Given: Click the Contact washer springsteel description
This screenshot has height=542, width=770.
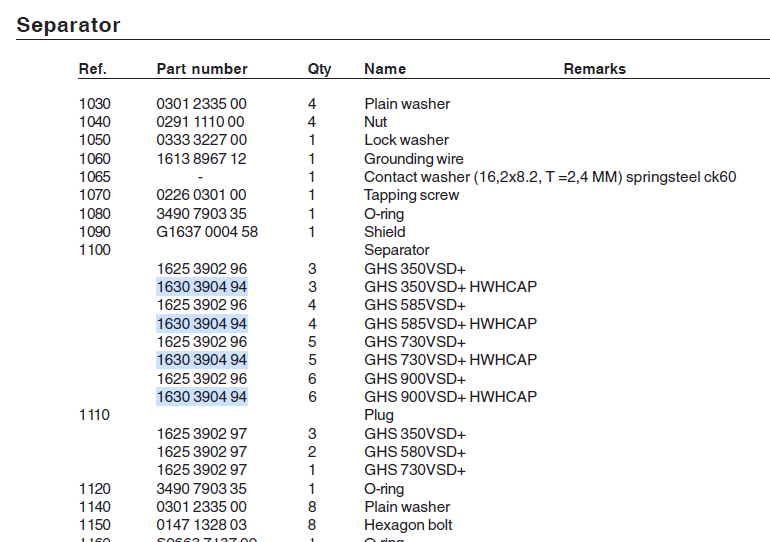Looking at the screenshot, I should [x=550, y=177].
